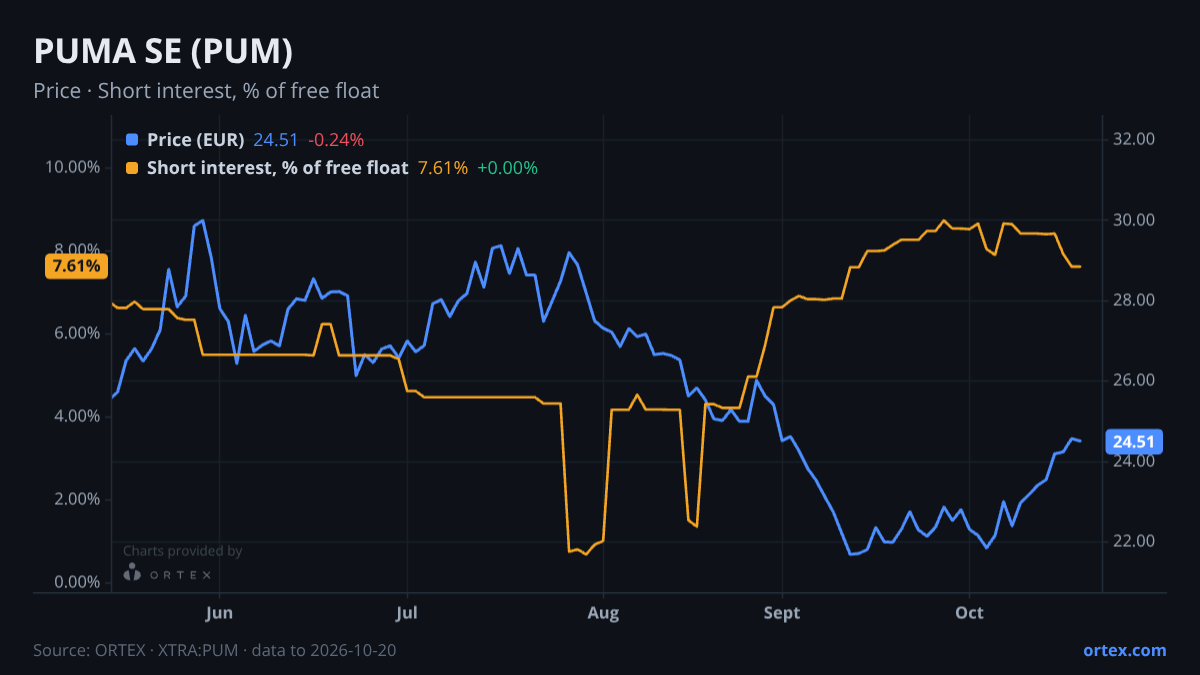Viewport: 1200px width, 675px height.
Task: Click the blue Price legend dot
Action: pos(132,140)
